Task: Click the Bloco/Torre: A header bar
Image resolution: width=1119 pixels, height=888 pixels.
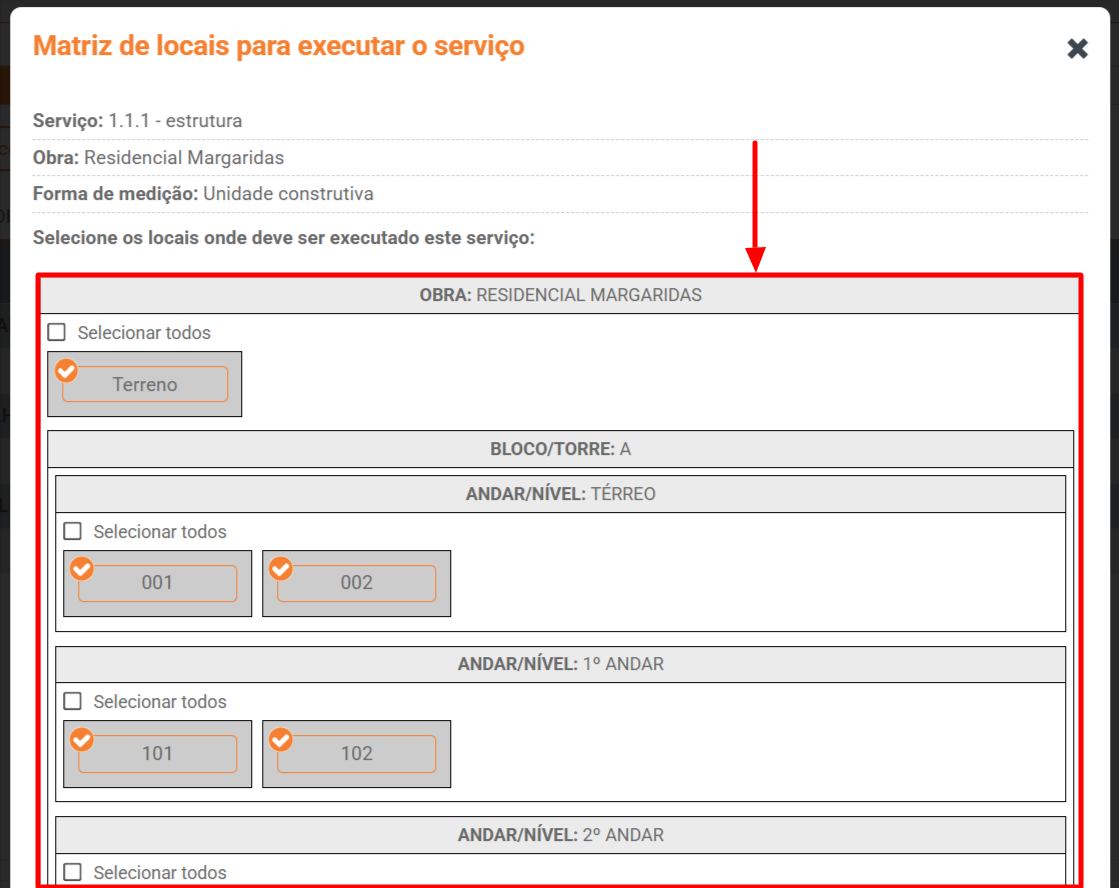Action: [x=560, y=450]
